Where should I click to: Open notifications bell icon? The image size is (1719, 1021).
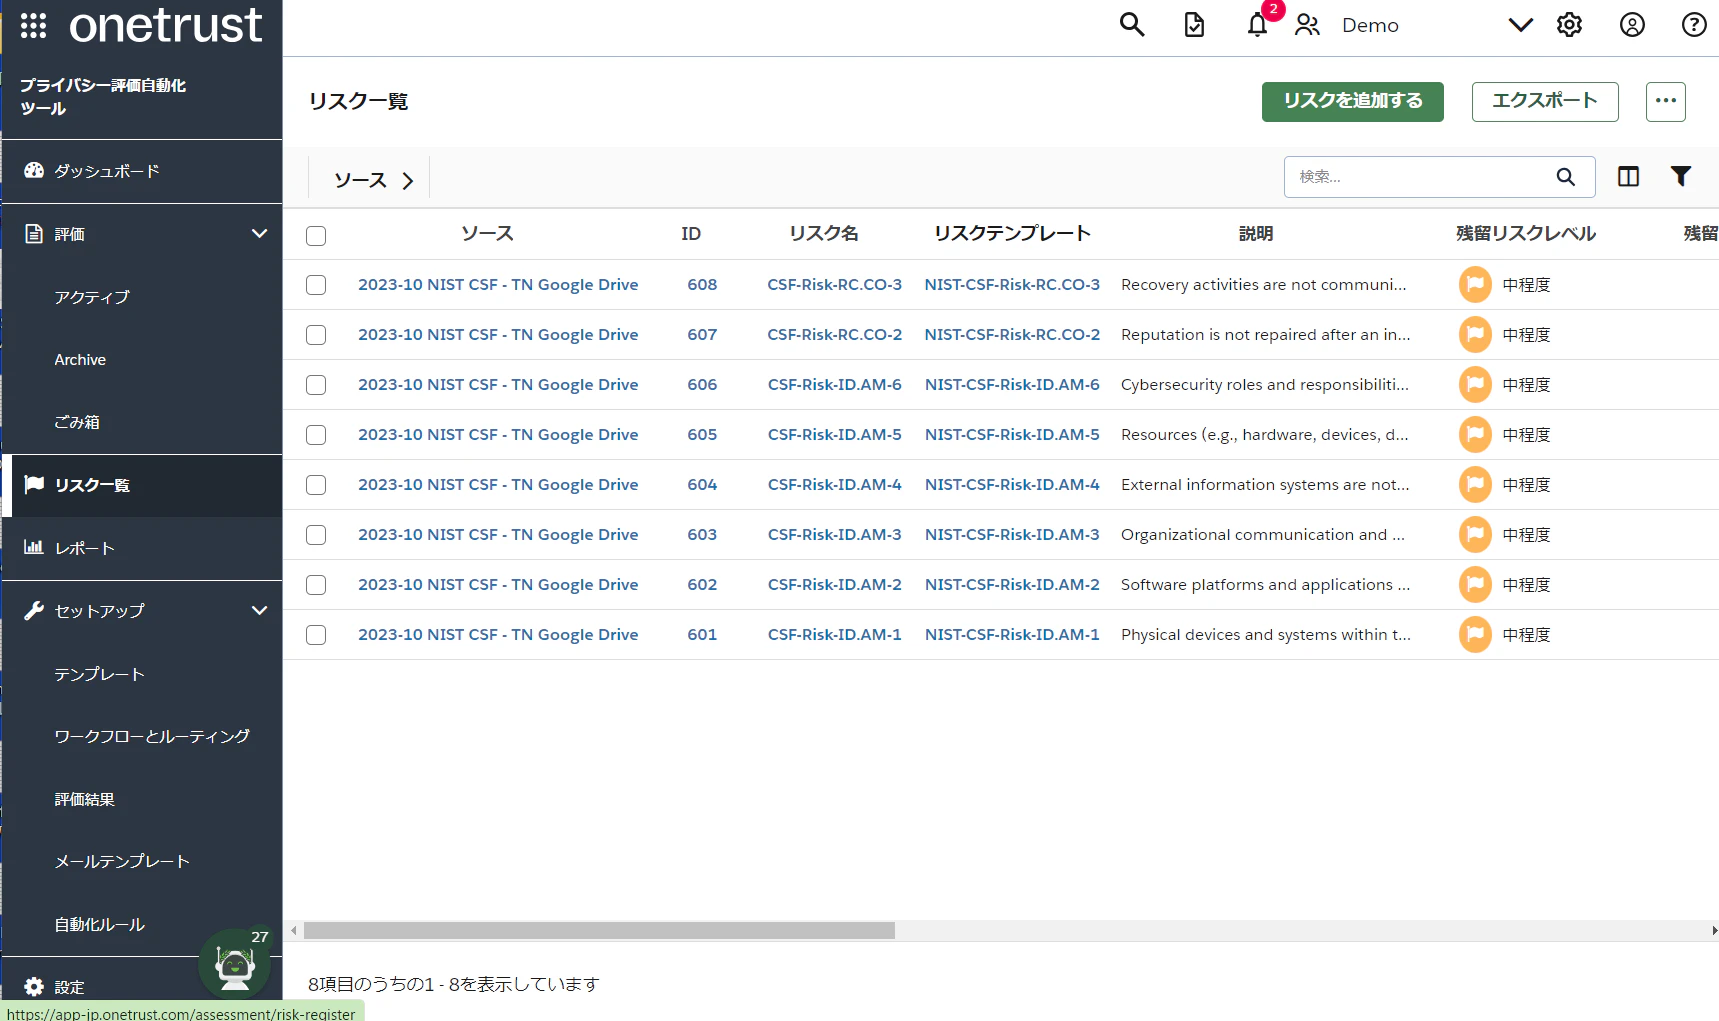1257,24
